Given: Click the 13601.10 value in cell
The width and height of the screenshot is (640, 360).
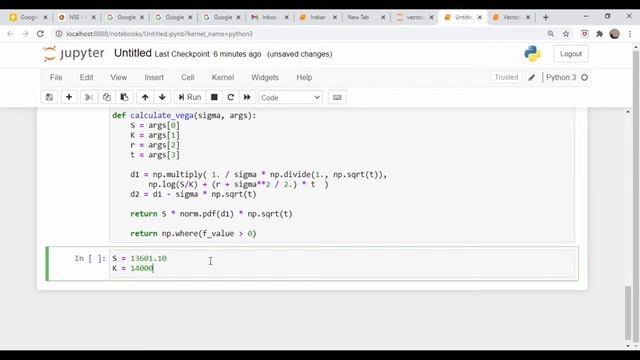Looking at the screenshot, I should (x=148, y=258).
